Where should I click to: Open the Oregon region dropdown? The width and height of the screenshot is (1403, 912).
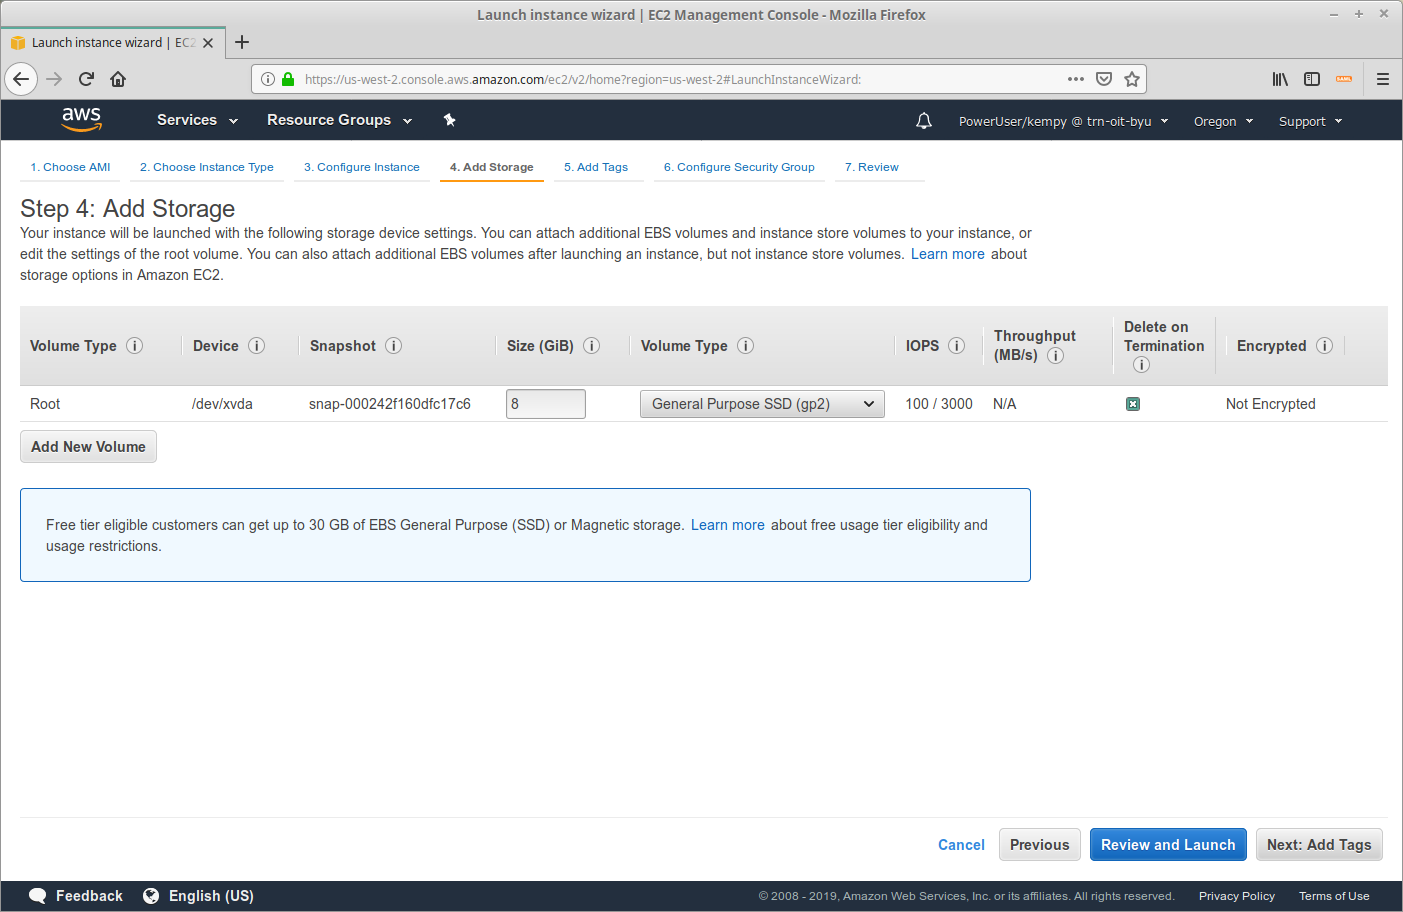click(1223, 121)
